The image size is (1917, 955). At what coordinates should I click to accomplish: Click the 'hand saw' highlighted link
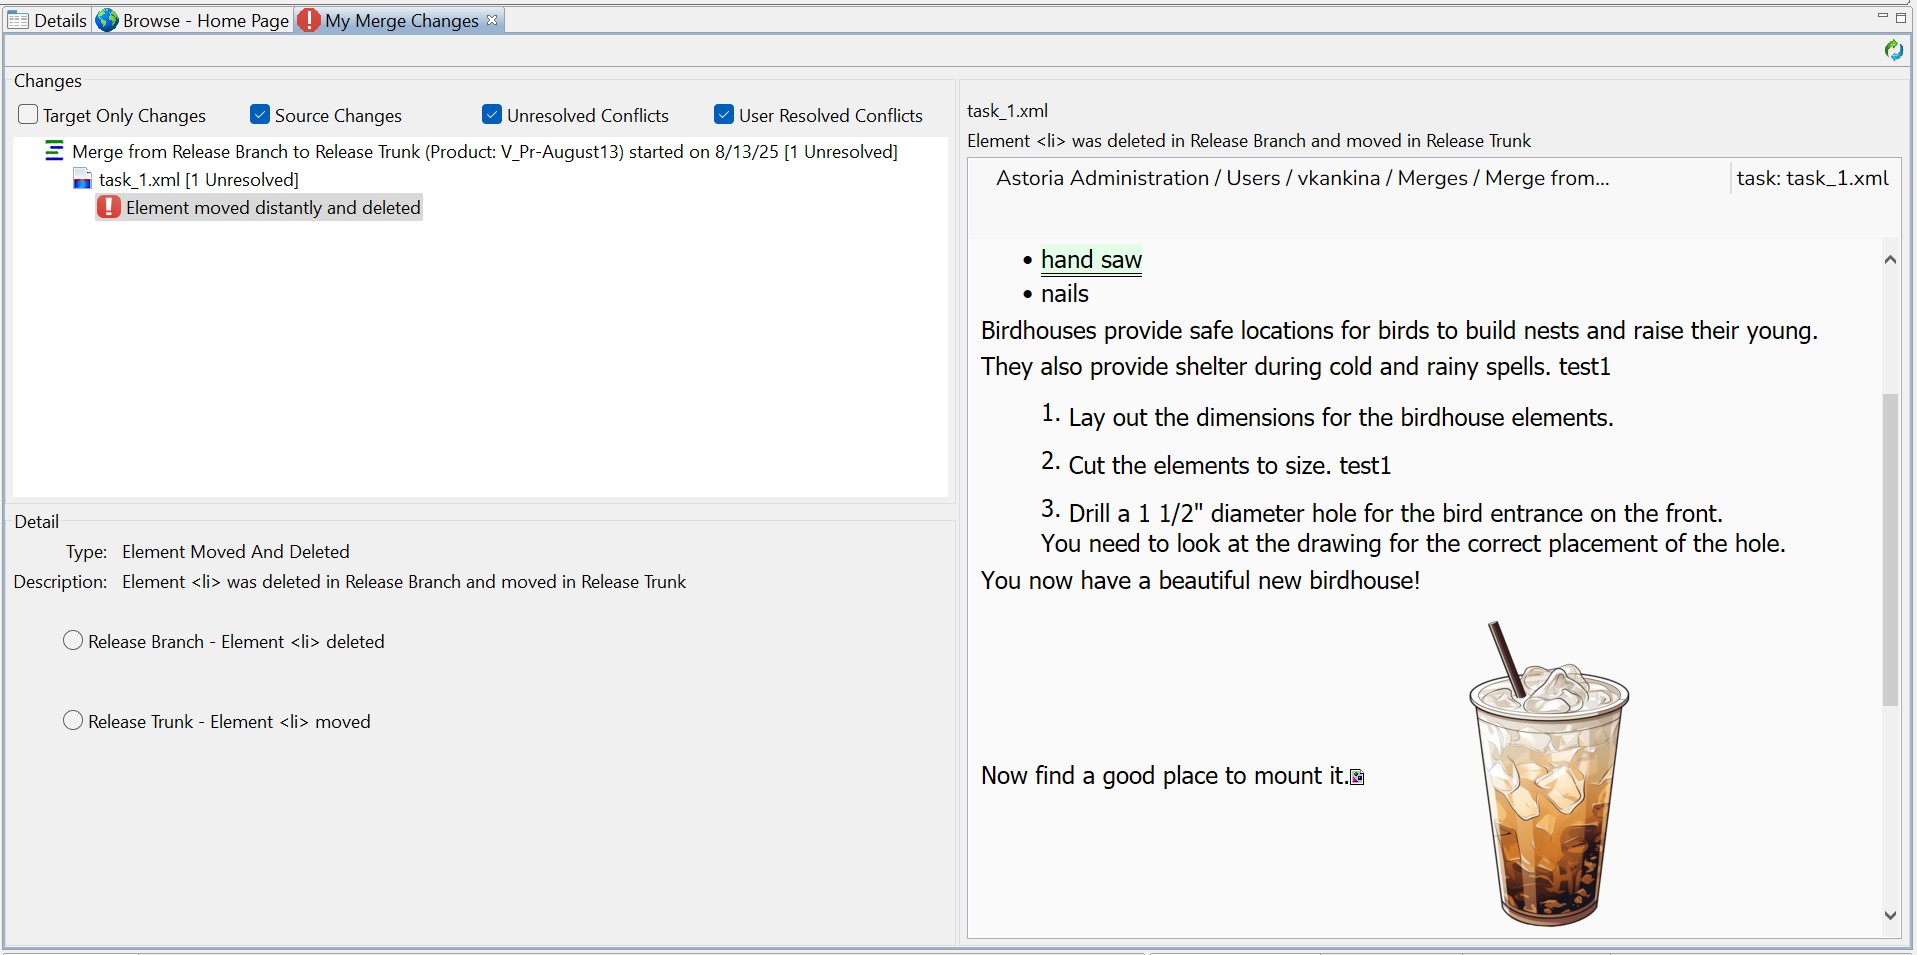coord(1090,260)
